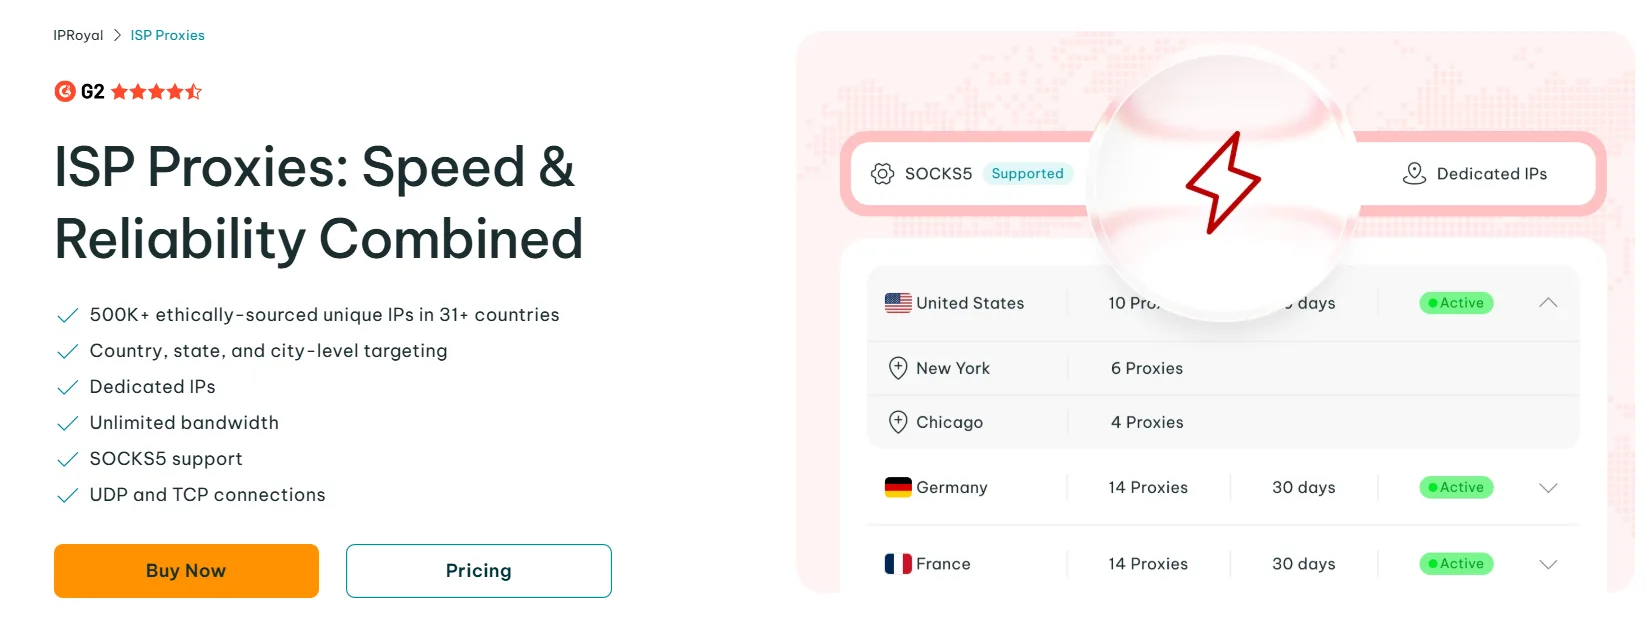Click the United States flag icon
Image resolution: width=1646 pixels, height=632 pixels.
[897, 302]
